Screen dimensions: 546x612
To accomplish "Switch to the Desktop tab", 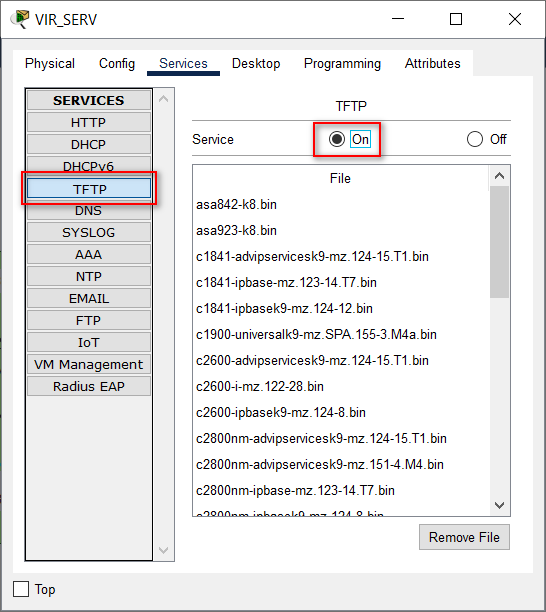I will (x=256, y=63).
